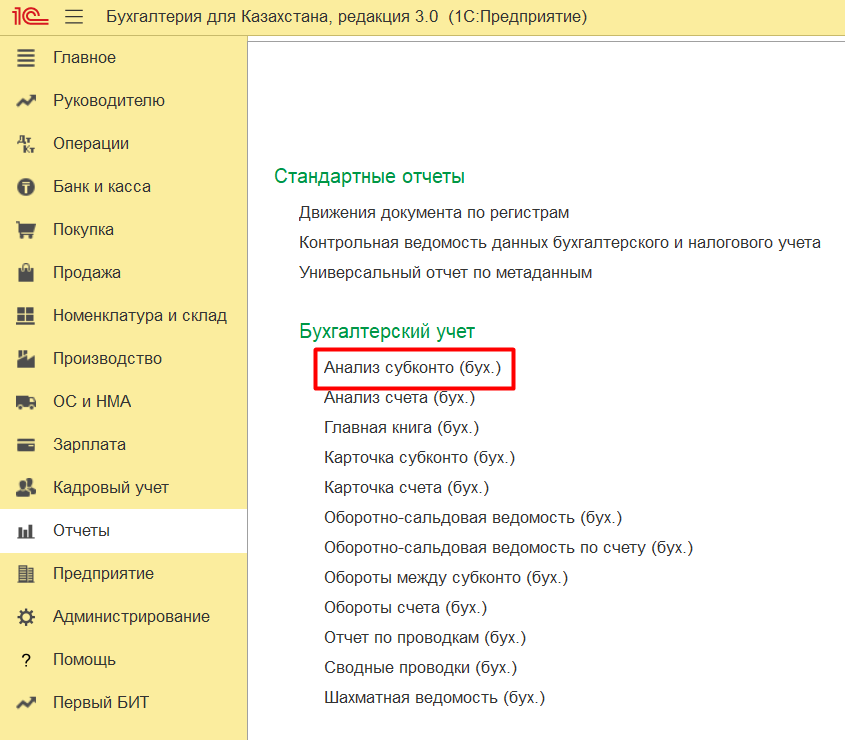Click the Операции Дт/Кт icon
Image resolution: width=845 pixels, height=740 pixels.
[26, 144]
